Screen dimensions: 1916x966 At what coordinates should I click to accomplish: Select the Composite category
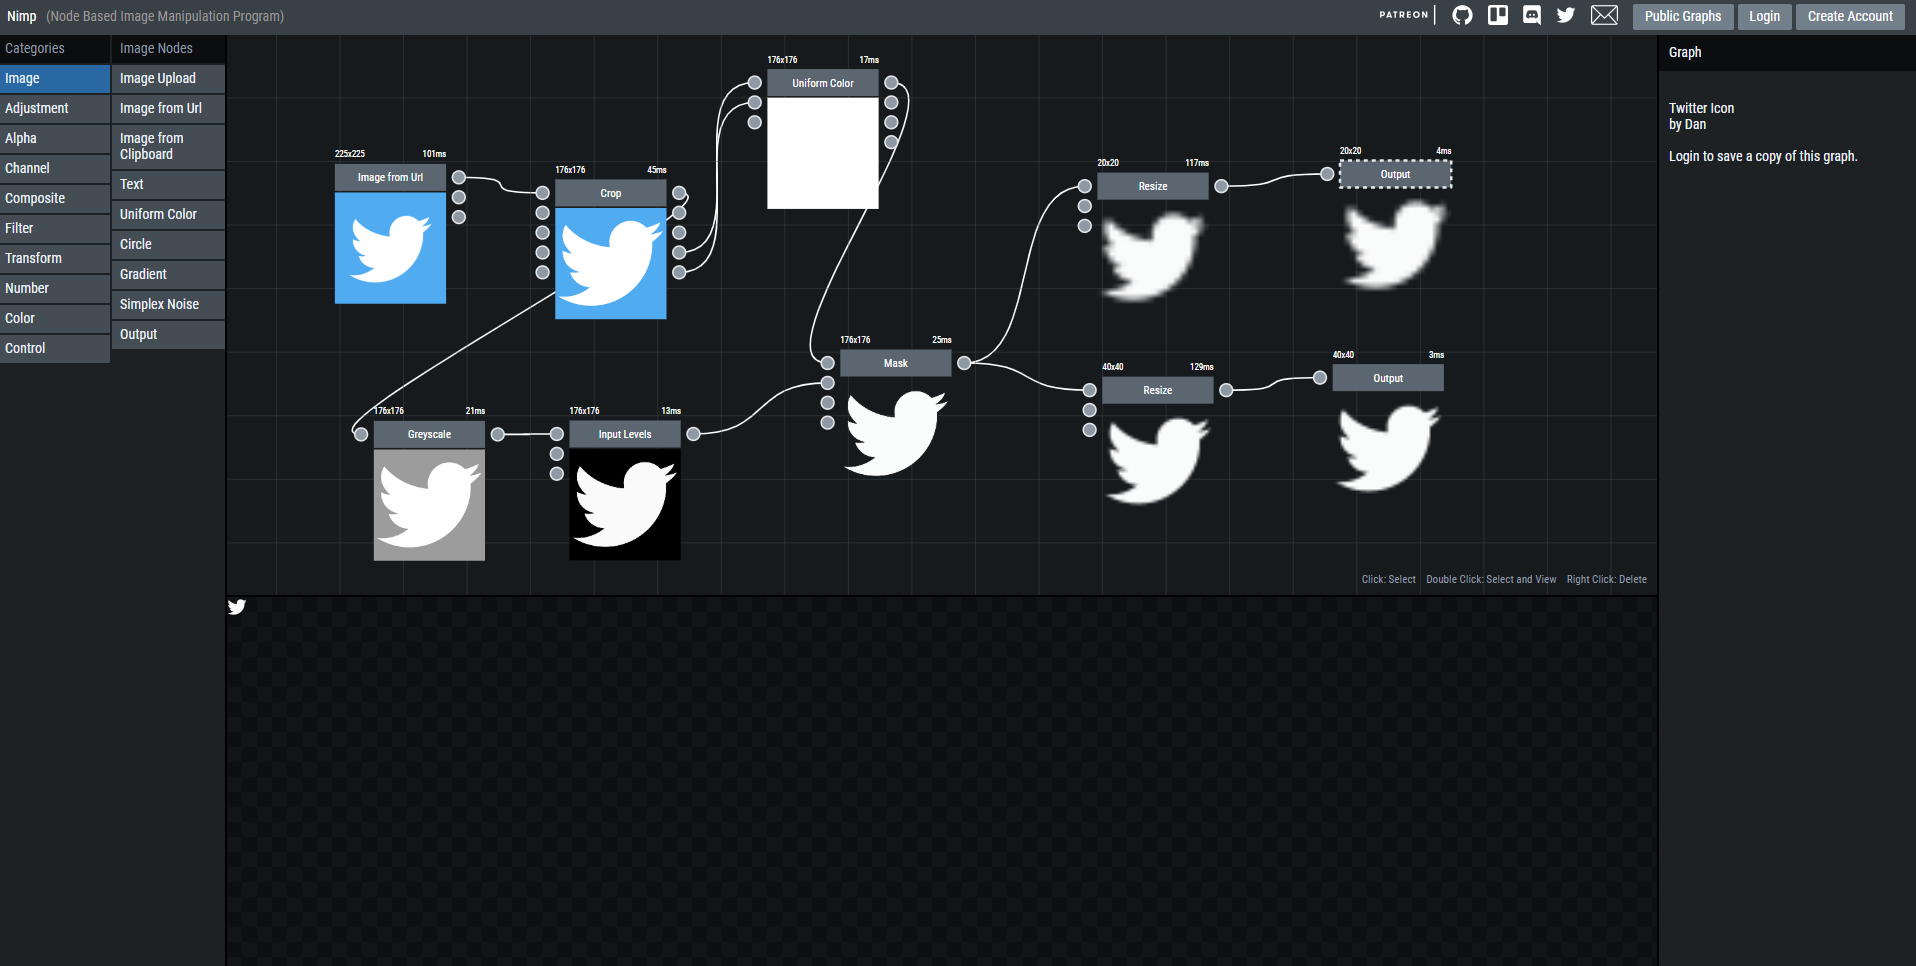(x=55, y=198)
